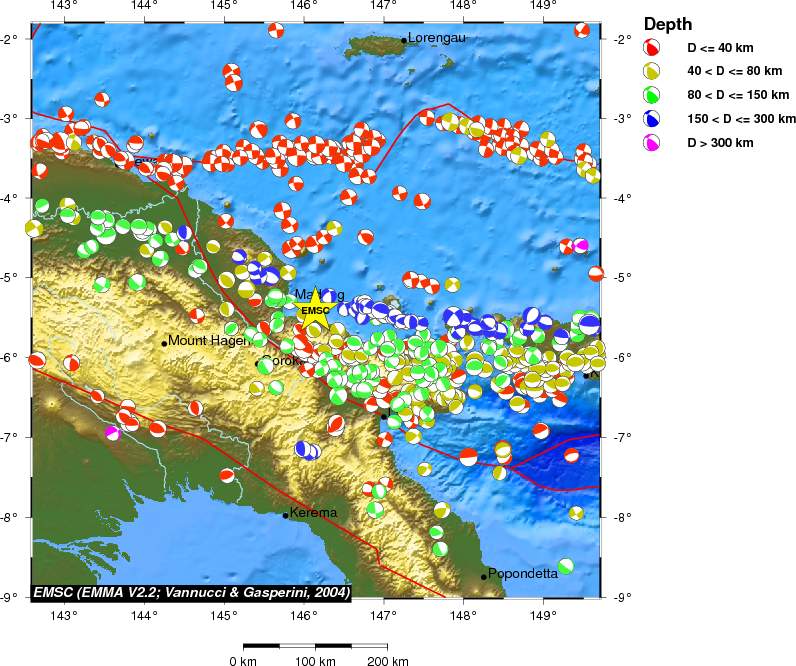Click the 'Popondetta' city label

[x=523, y=574]
